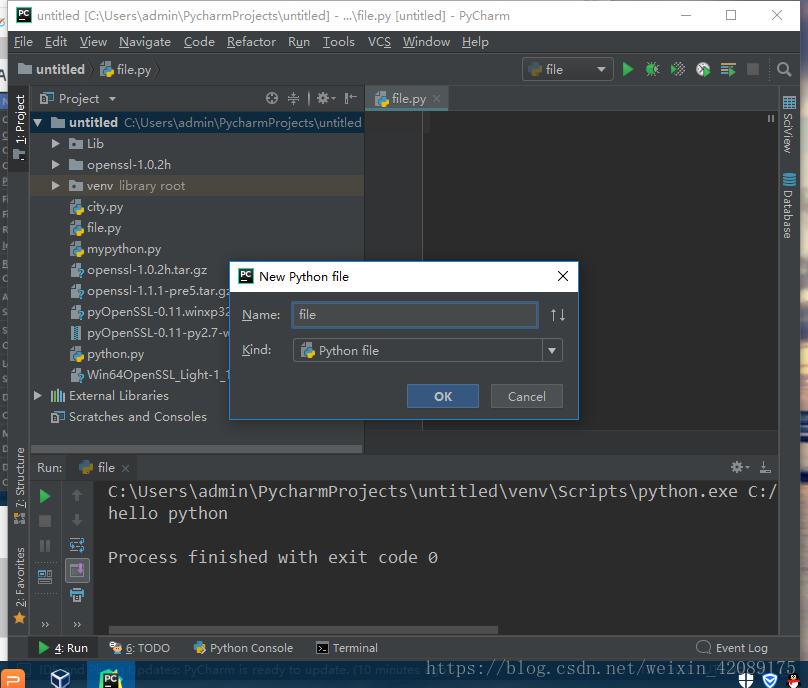The height and width of the screenshot is (688, 808).
Task: Open the file run configuration dropdown
Action: [x=568, y=70]
